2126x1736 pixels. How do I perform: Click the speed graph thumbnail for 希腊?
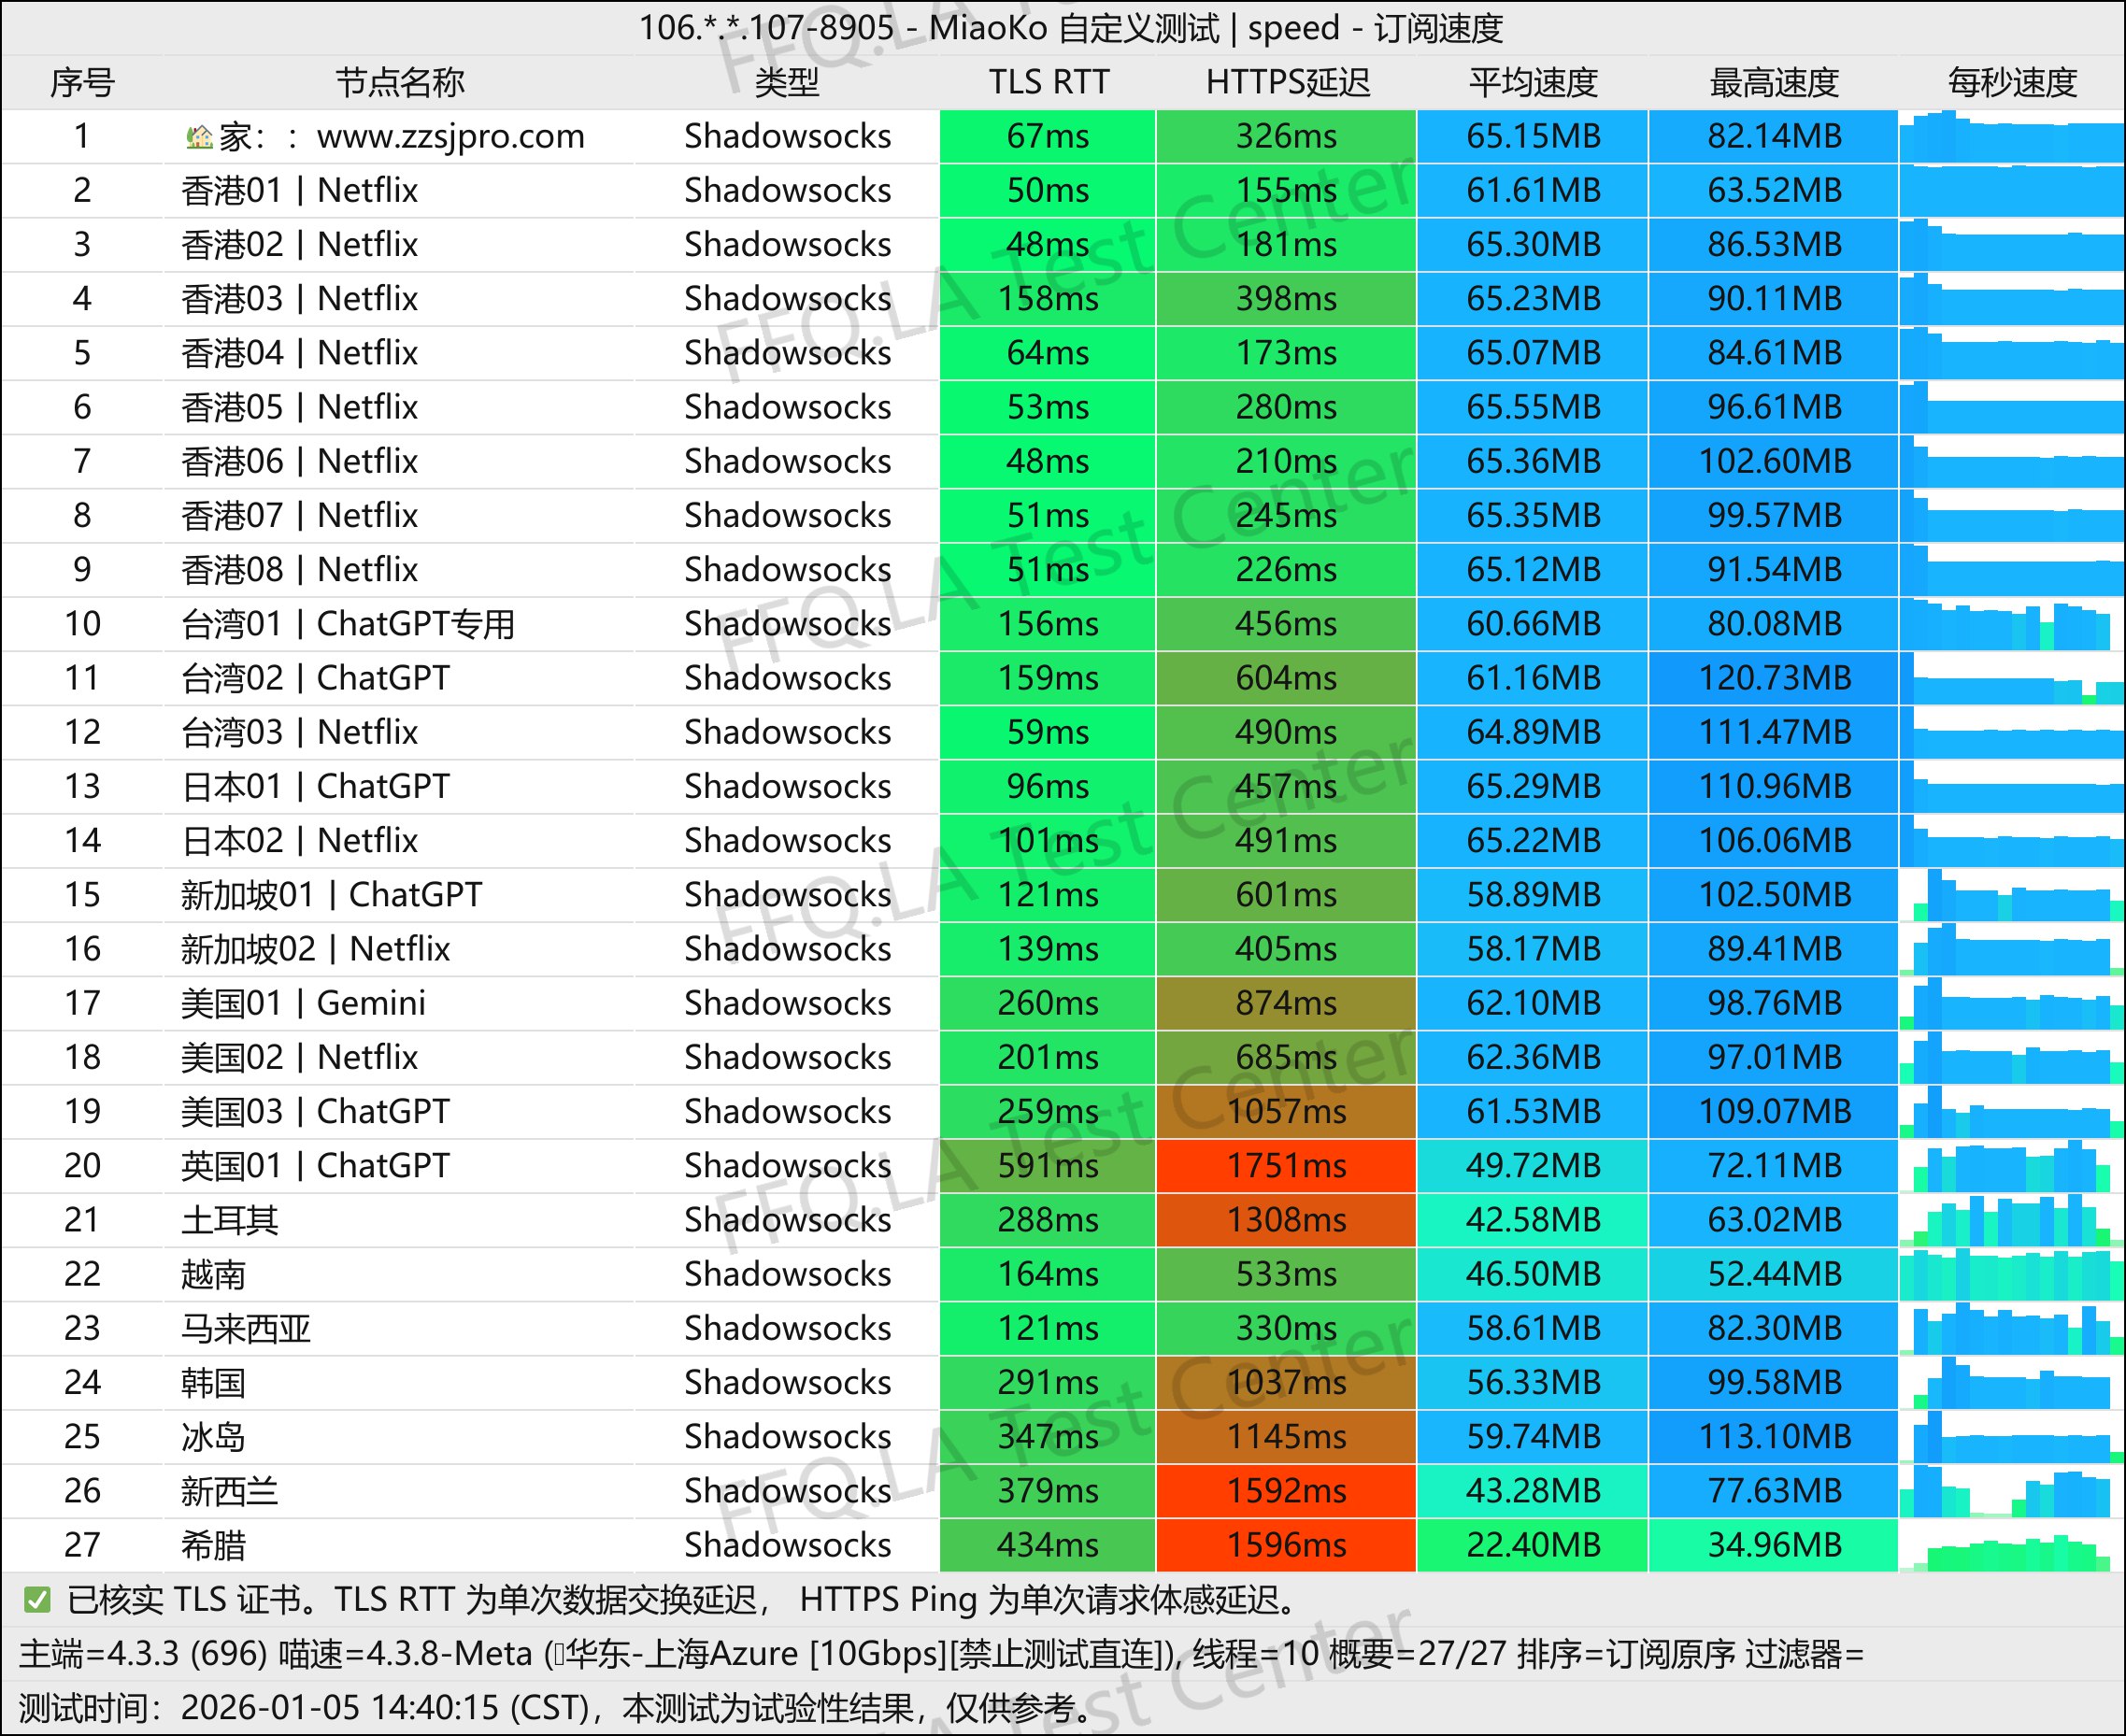[x=2011, y=1545]
